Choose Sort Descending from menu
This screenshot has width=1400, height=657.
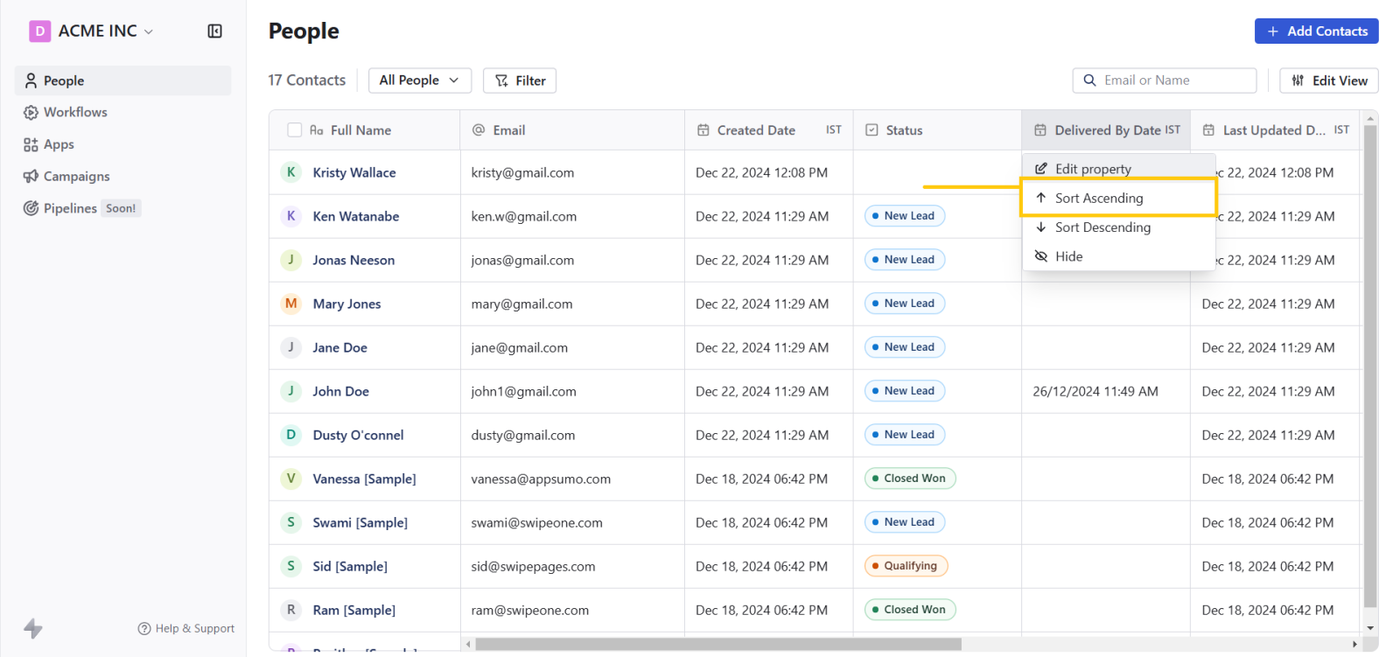pyautogui.click(x=1102, y=227)
